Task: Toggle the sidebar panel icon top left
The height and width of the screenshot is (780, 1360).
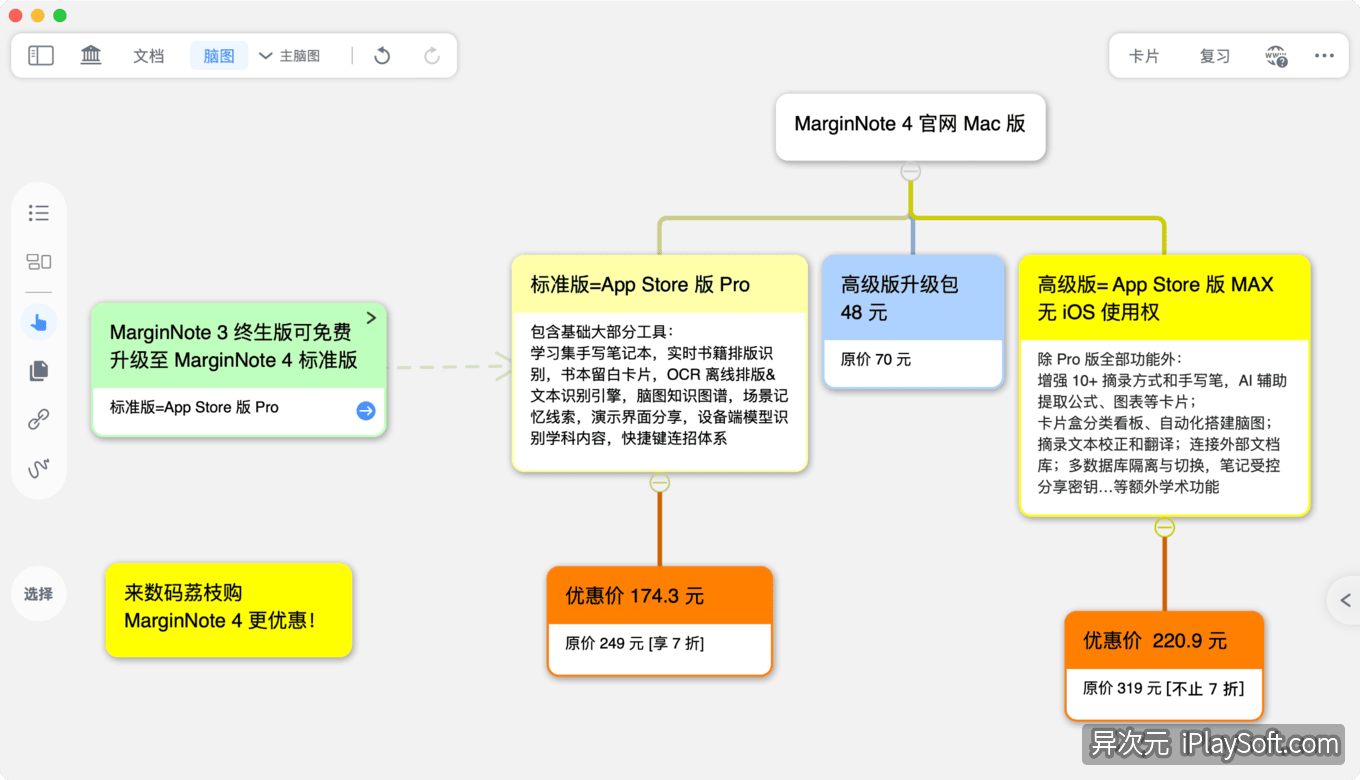Action: [40, 55]
